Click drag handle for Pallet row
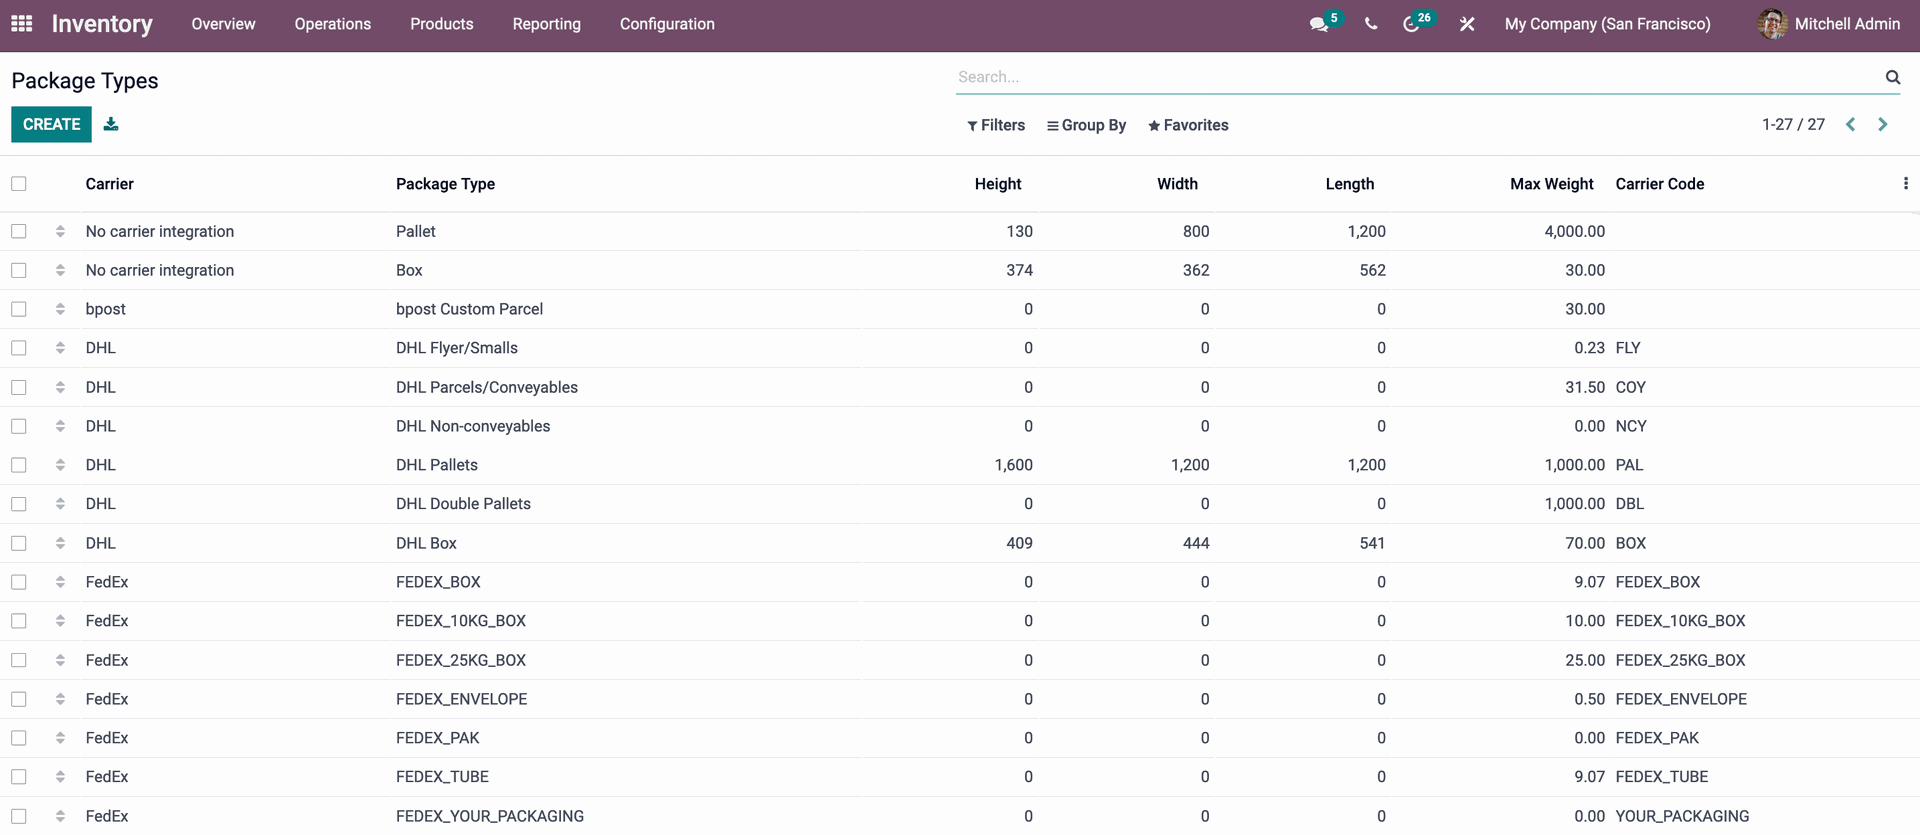This screenshot has width=1920, height=835. coord(60,231)
